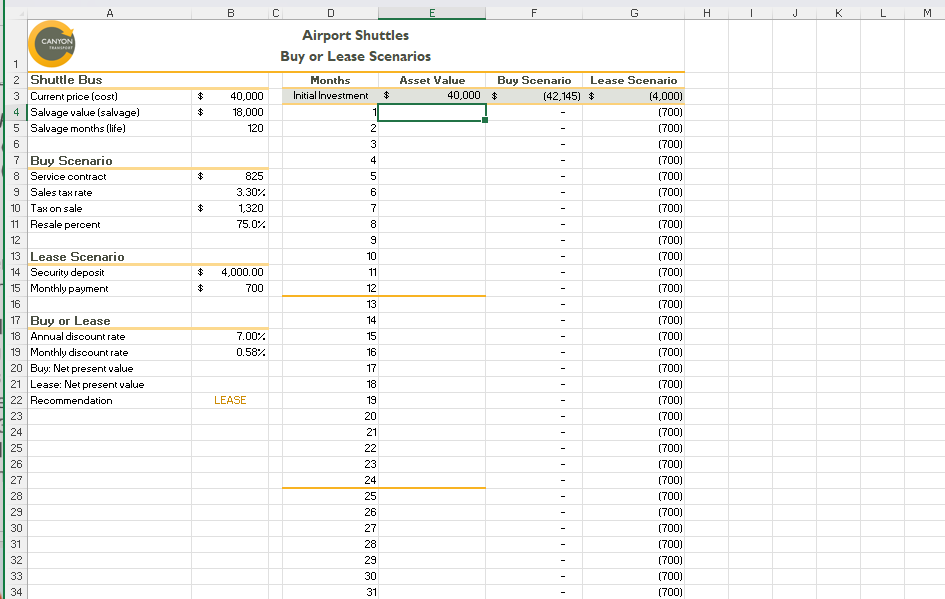Select the Asset Value column heading
Image resolution: width=945 pixels, height=599 pixels.
tap(432, 80)
